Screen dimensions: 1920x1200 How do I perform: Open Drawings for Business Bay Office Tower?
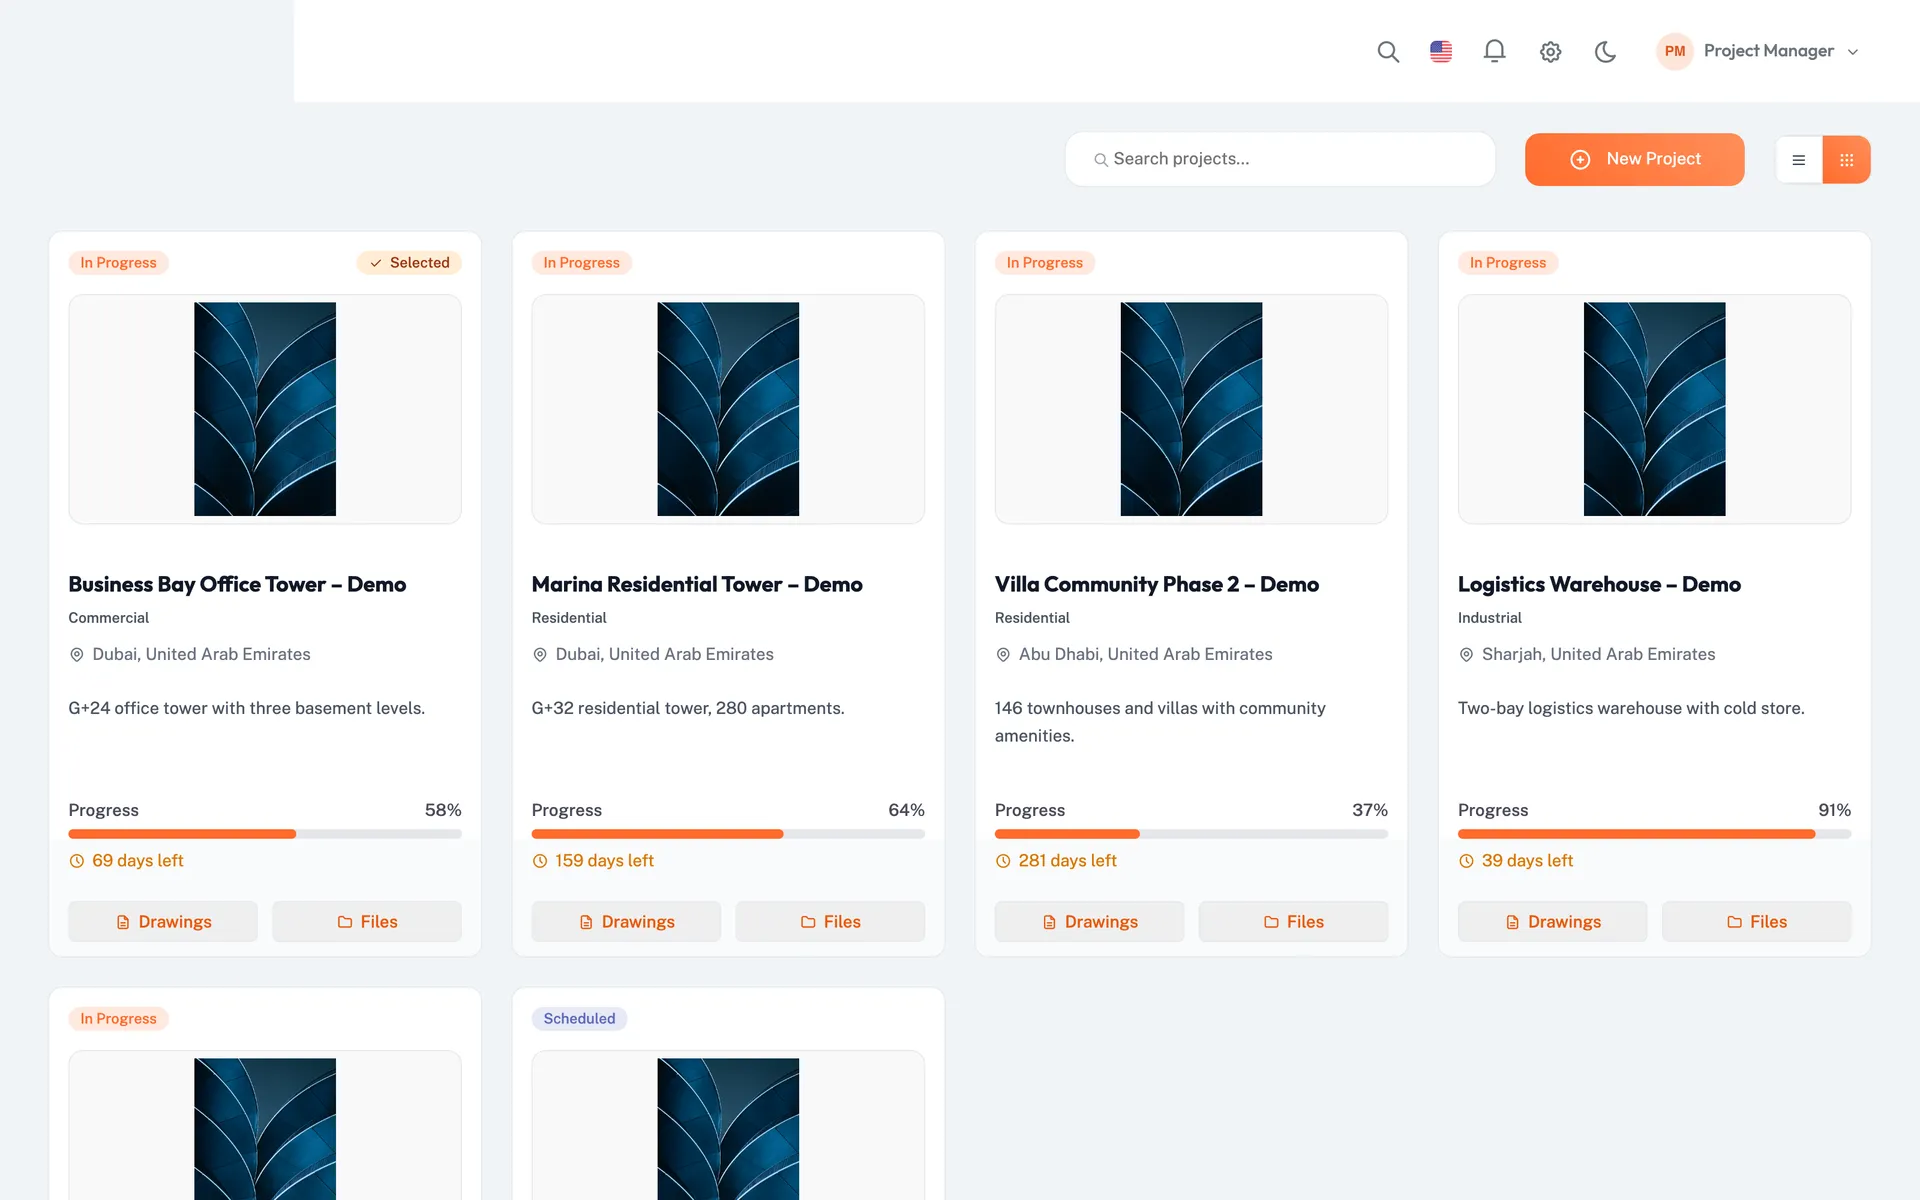(163, 921)
